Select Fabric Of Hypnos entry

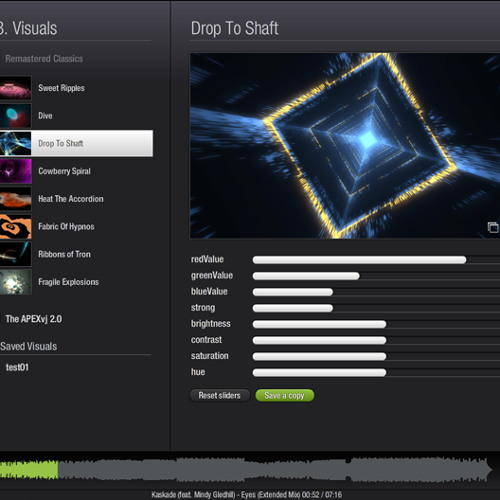coord(66,226)
